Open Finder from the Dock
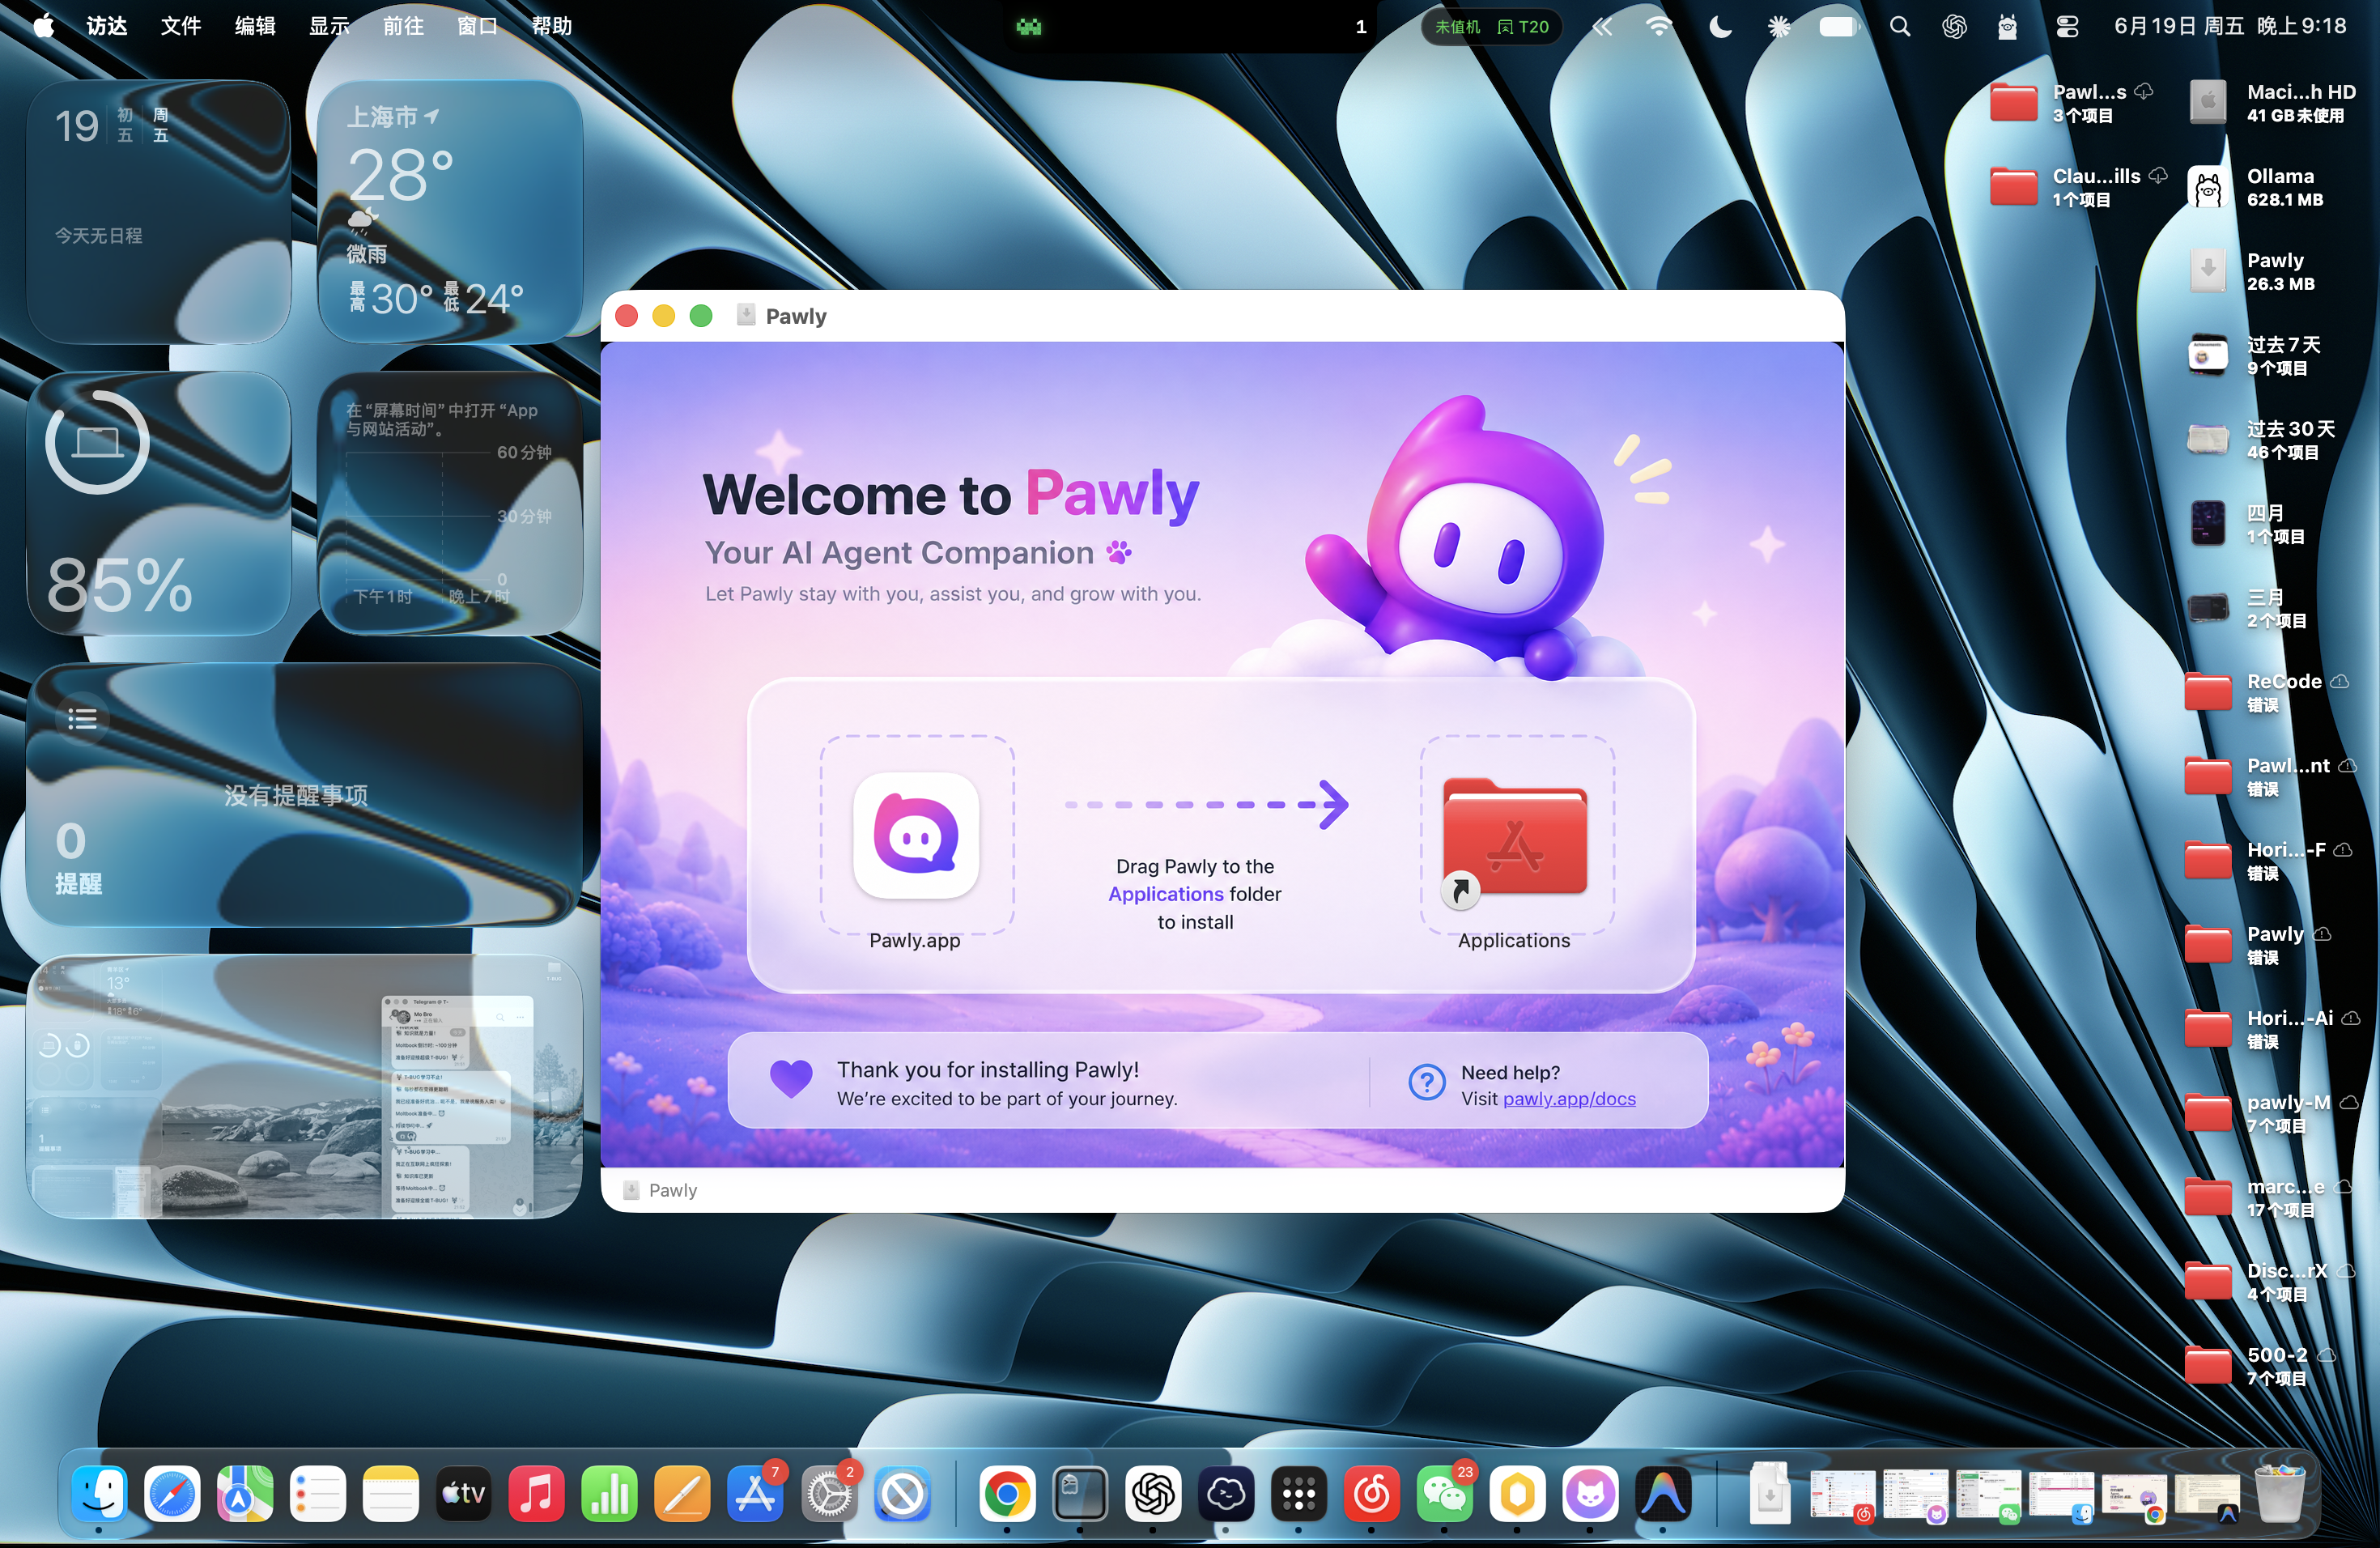Viewport: 2380px width, 1548px height. (x=99, y=1495)
